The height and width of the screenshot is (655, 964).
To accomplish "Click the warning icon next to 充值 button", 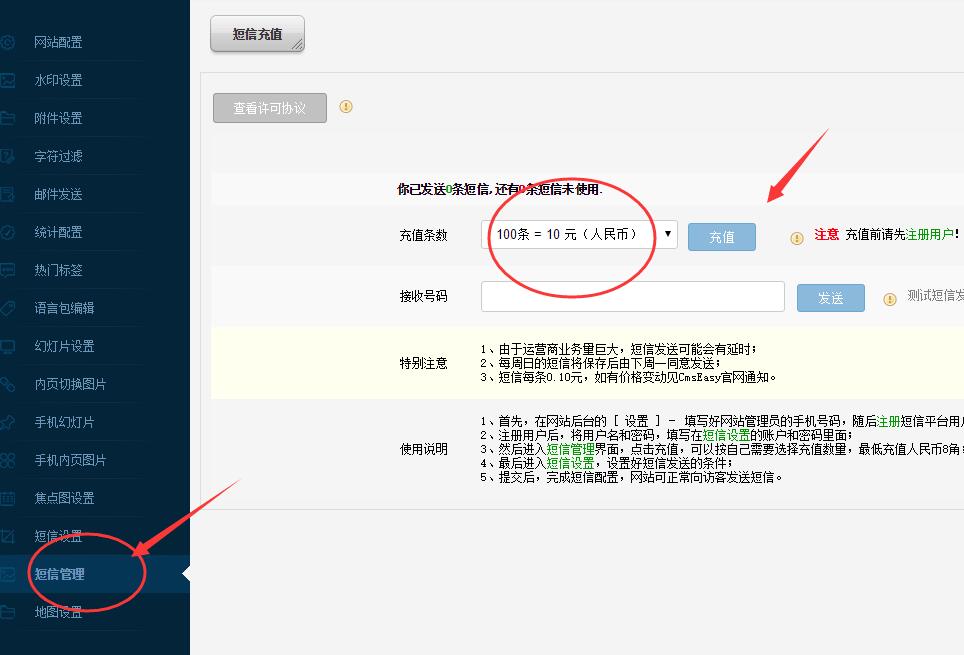I will point(797,238).
